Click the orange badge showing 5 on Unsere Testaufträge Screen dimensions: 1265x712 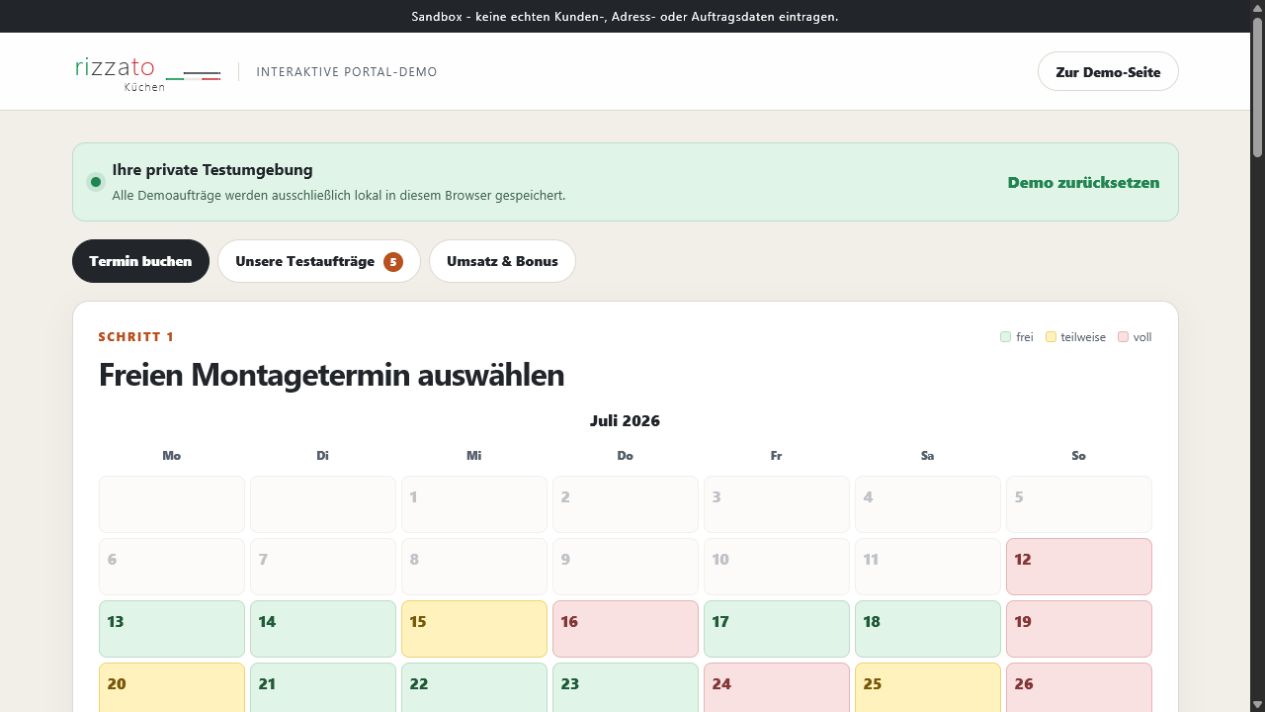tap(393, 262)
